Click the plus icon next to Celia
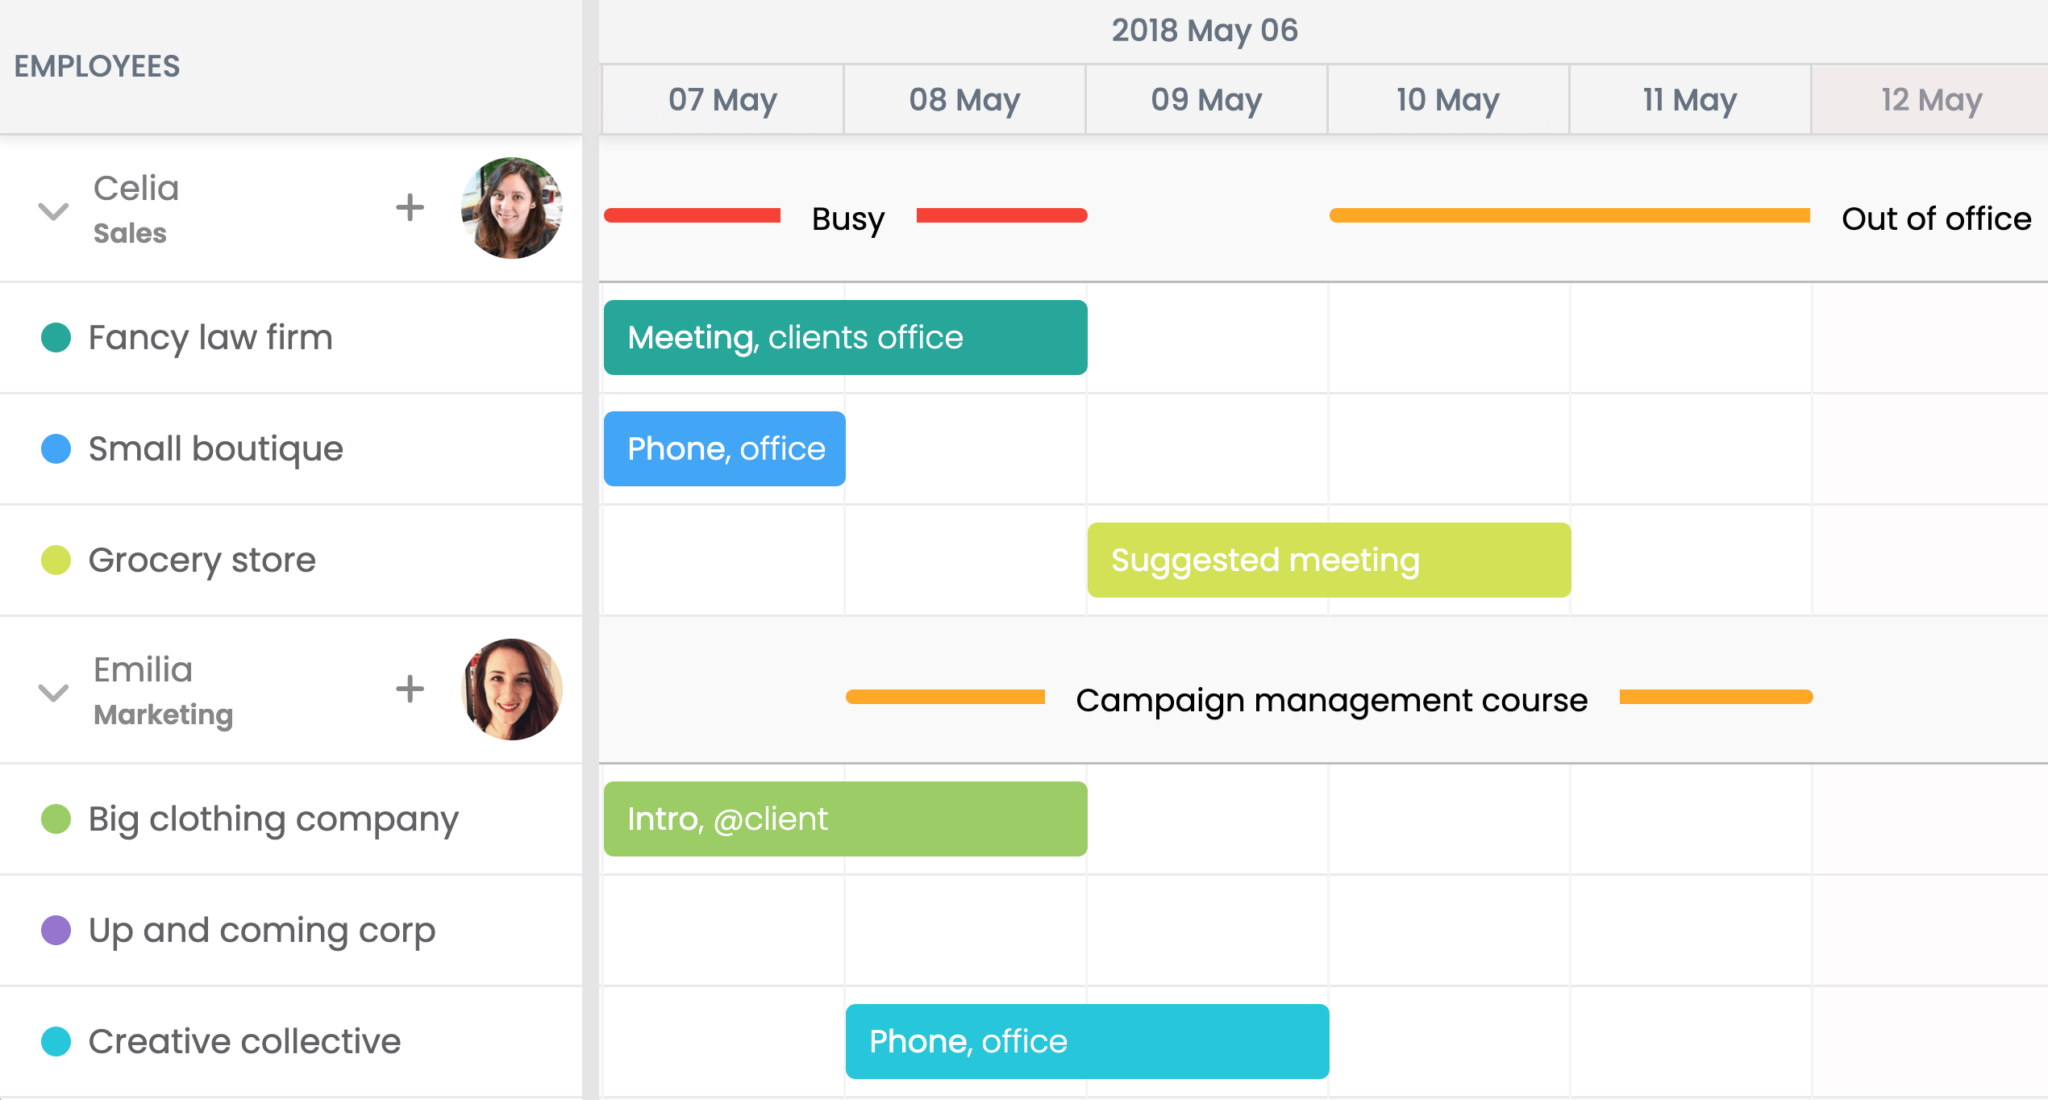Screen dimensions: 2048x1100 [x=409, y=208]
